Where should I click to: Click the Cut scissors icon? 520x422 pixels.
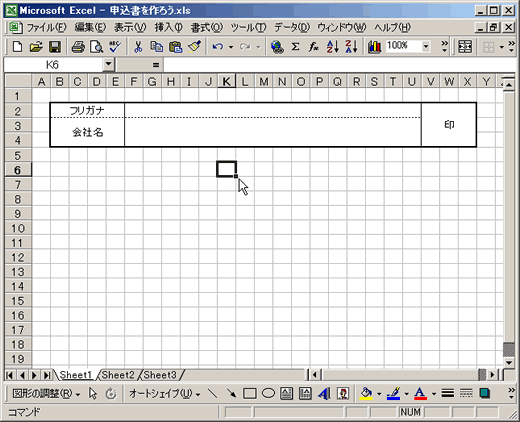click(138, 47)
